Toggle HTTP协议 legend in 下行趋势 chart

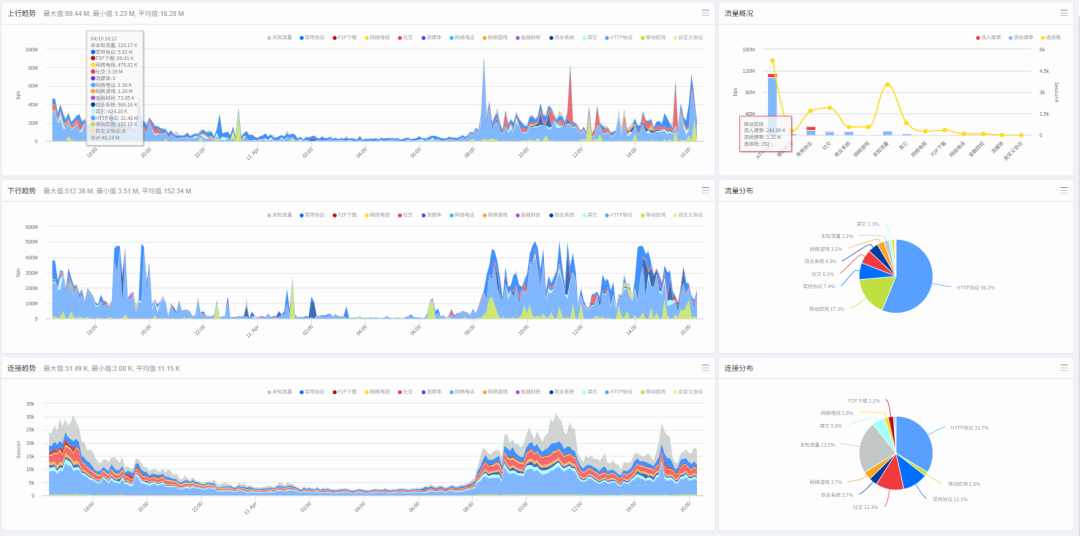tap(619, 215)
